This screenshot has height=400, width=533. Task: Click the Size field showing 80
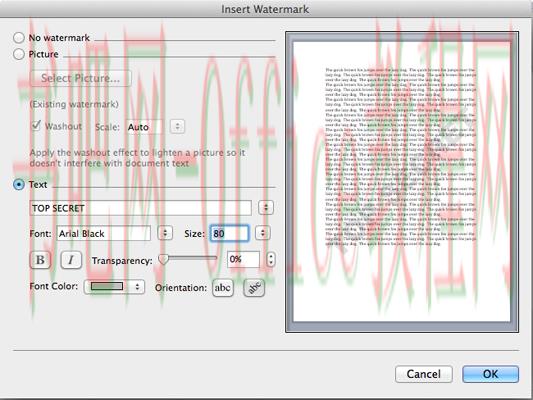click(229, 233)
